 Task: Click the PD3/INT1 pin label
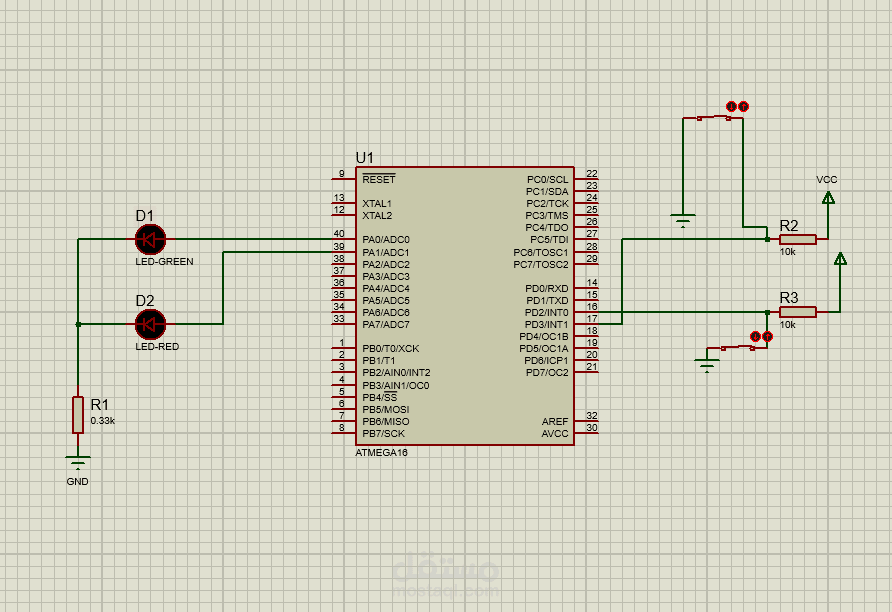(x=546, y=325)
